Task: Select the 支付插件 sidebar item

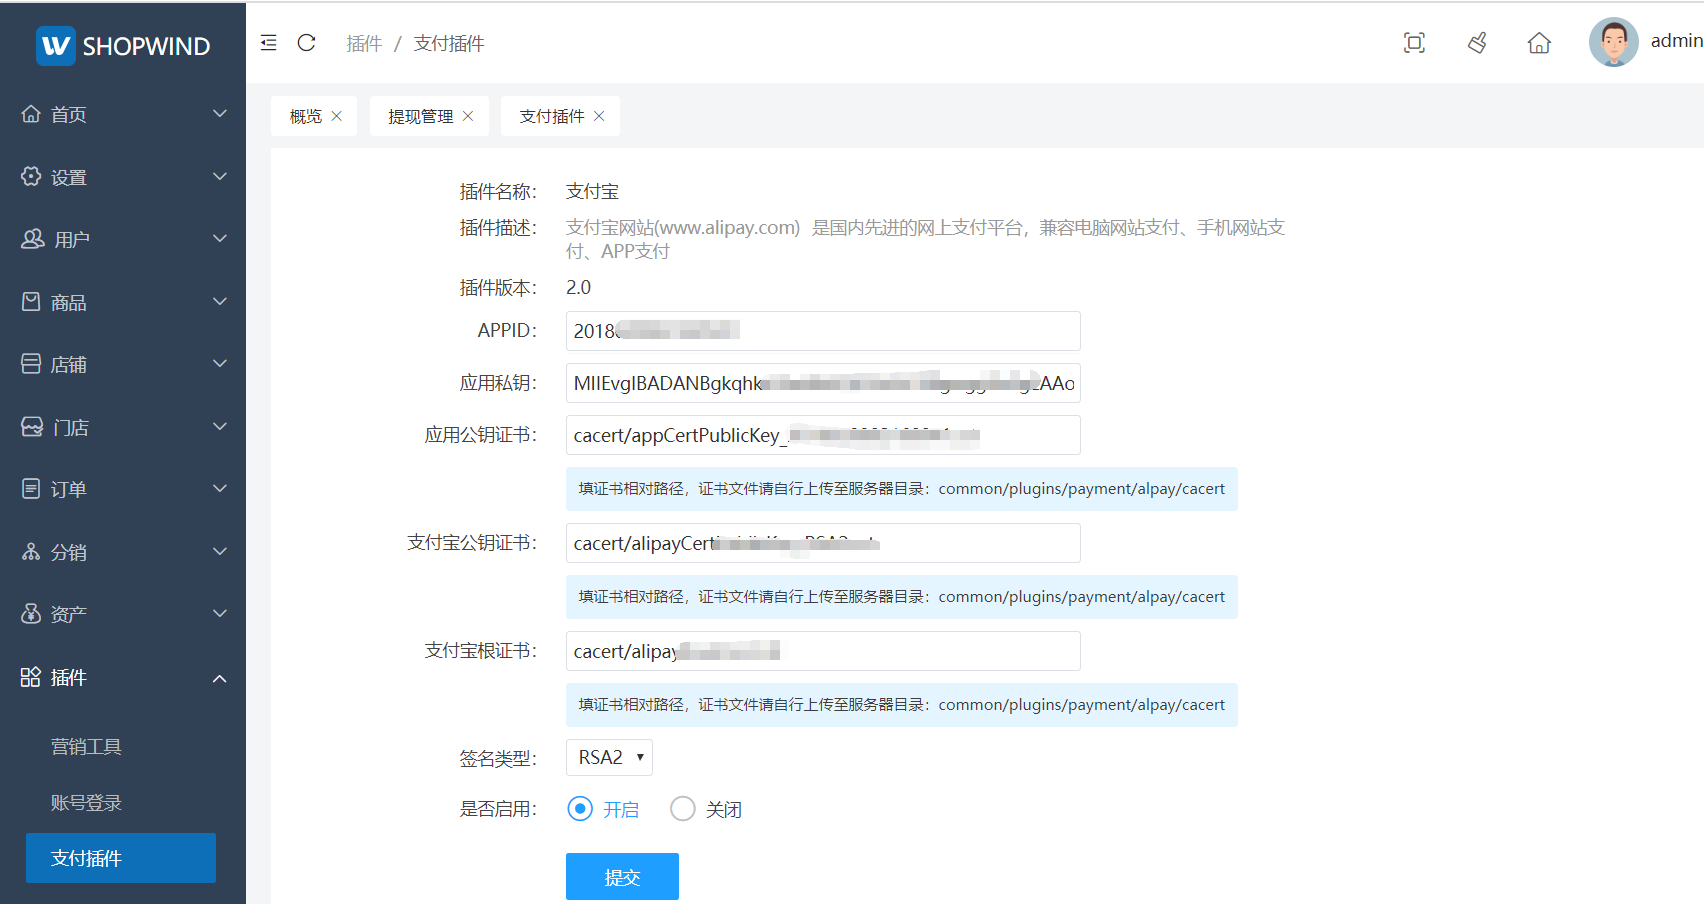Action: (x=121, y=858)
